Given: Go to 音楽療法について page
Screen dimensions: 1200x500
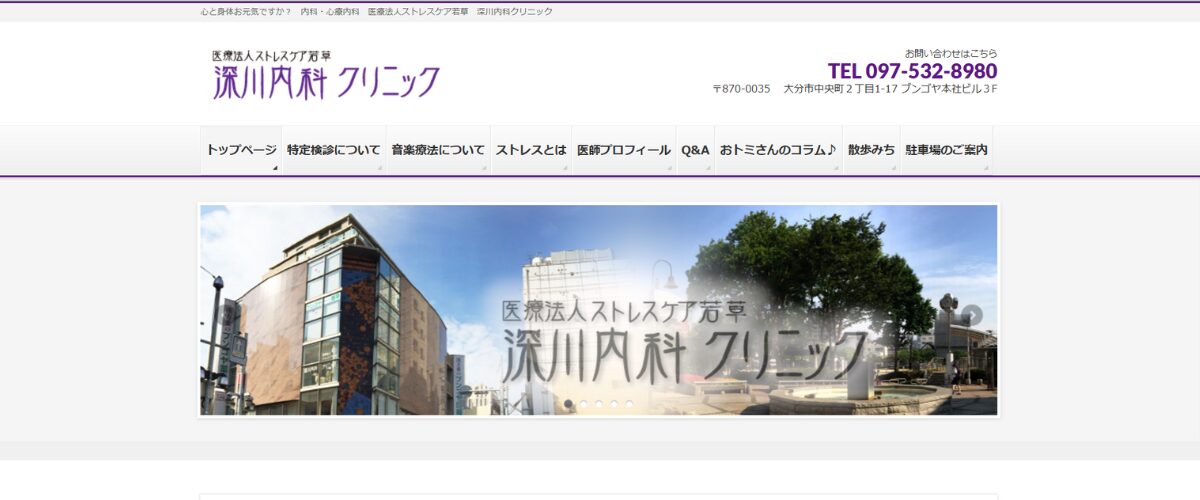Looking at the screenshot, I should click(x=438, y=150).
